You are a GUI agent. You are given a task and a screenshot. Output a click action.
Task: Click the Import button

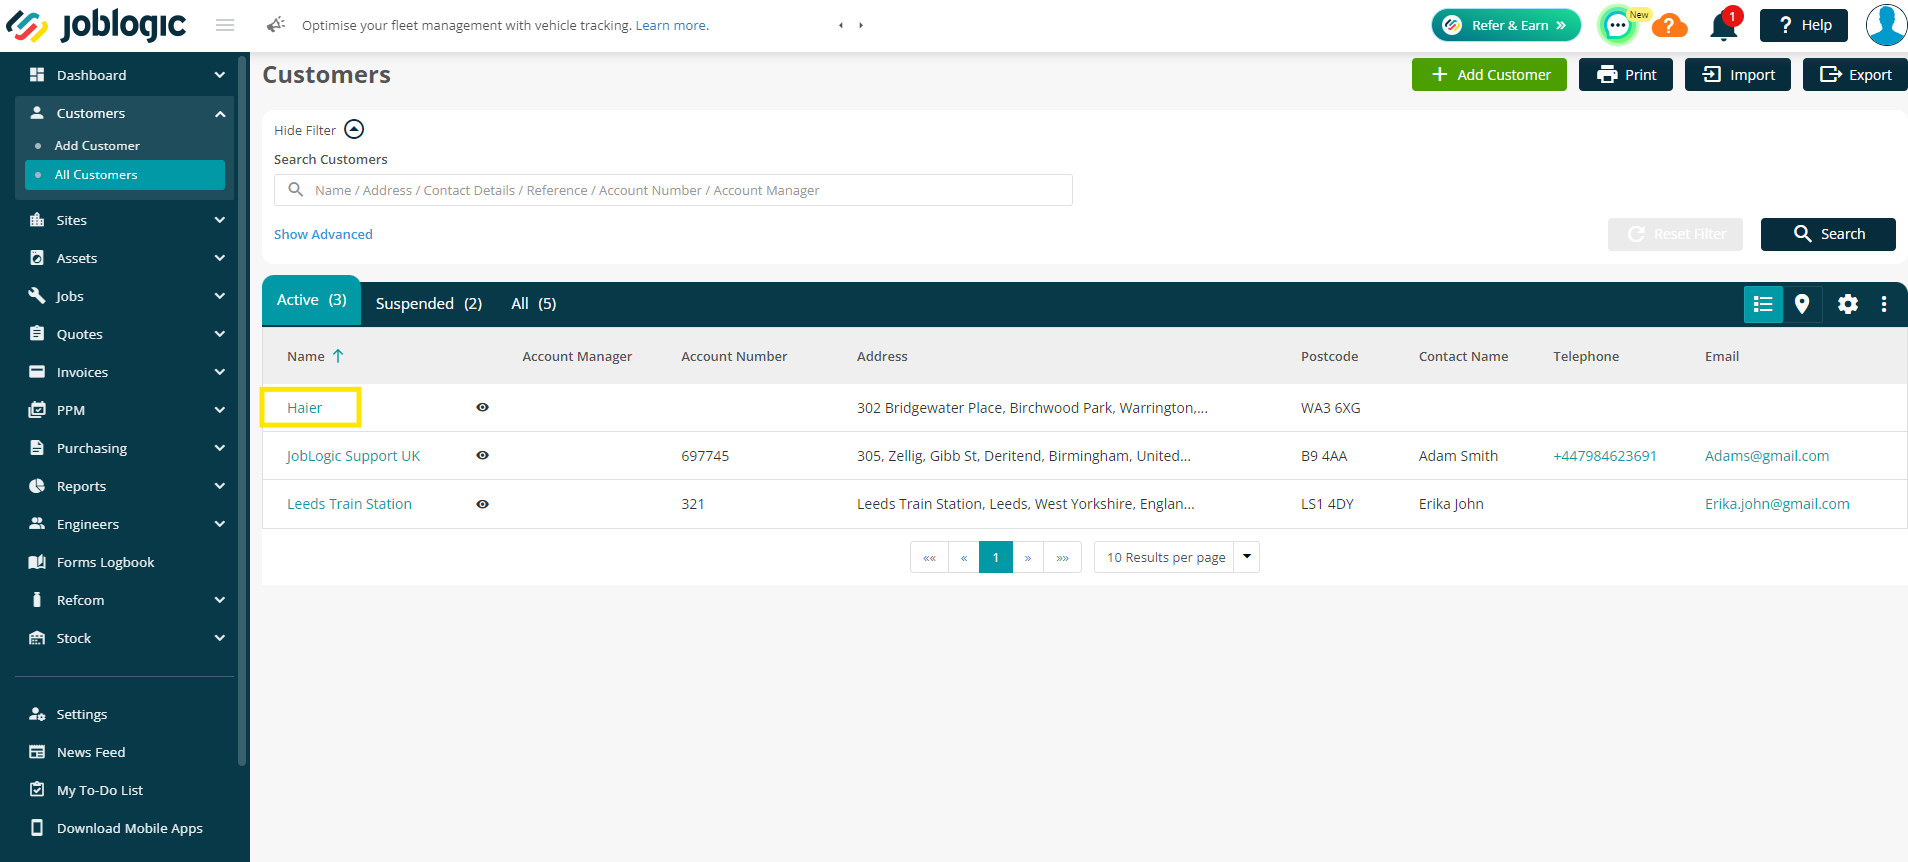tap(1738, 75)
